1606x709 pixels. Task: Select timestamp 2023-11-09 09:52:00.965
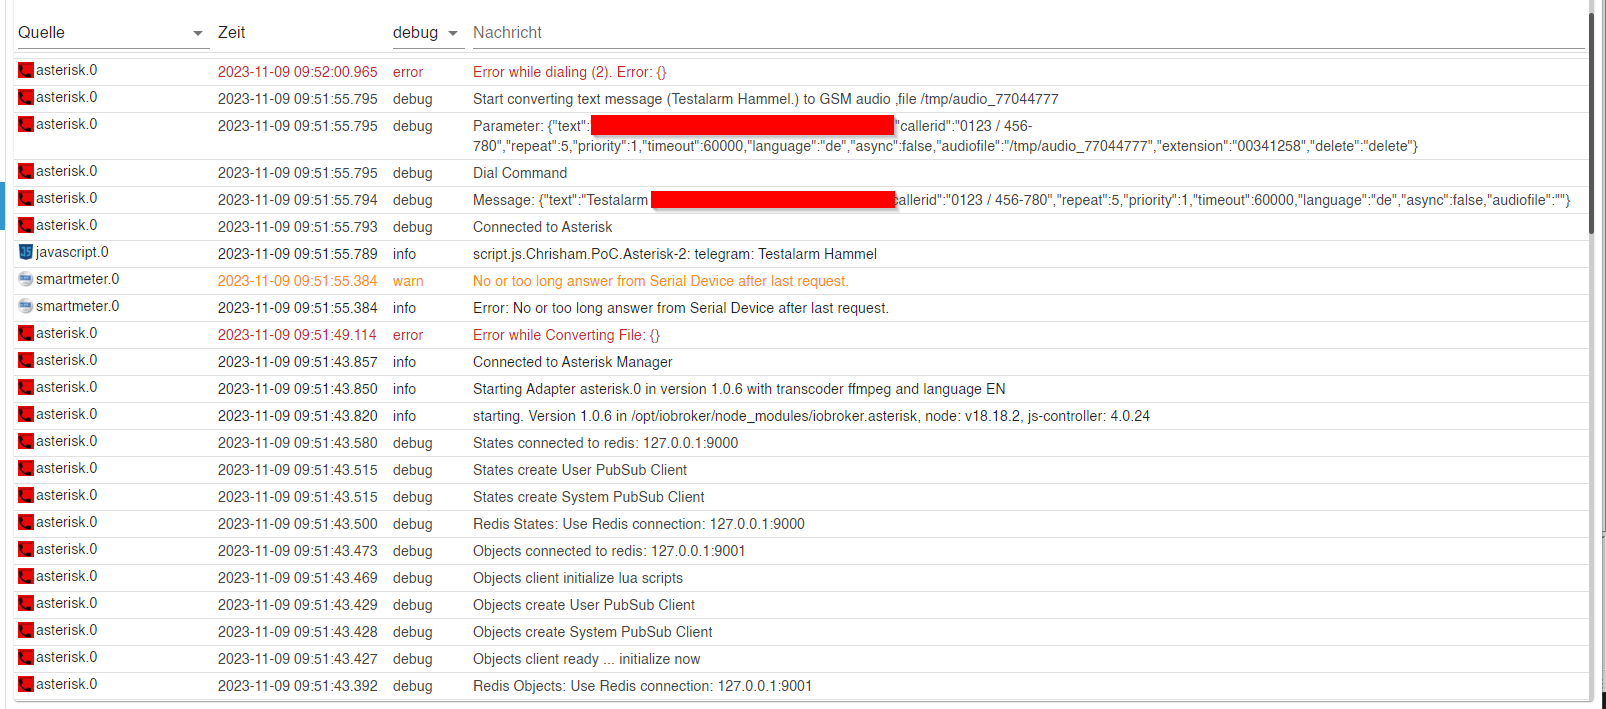point(298,72)
